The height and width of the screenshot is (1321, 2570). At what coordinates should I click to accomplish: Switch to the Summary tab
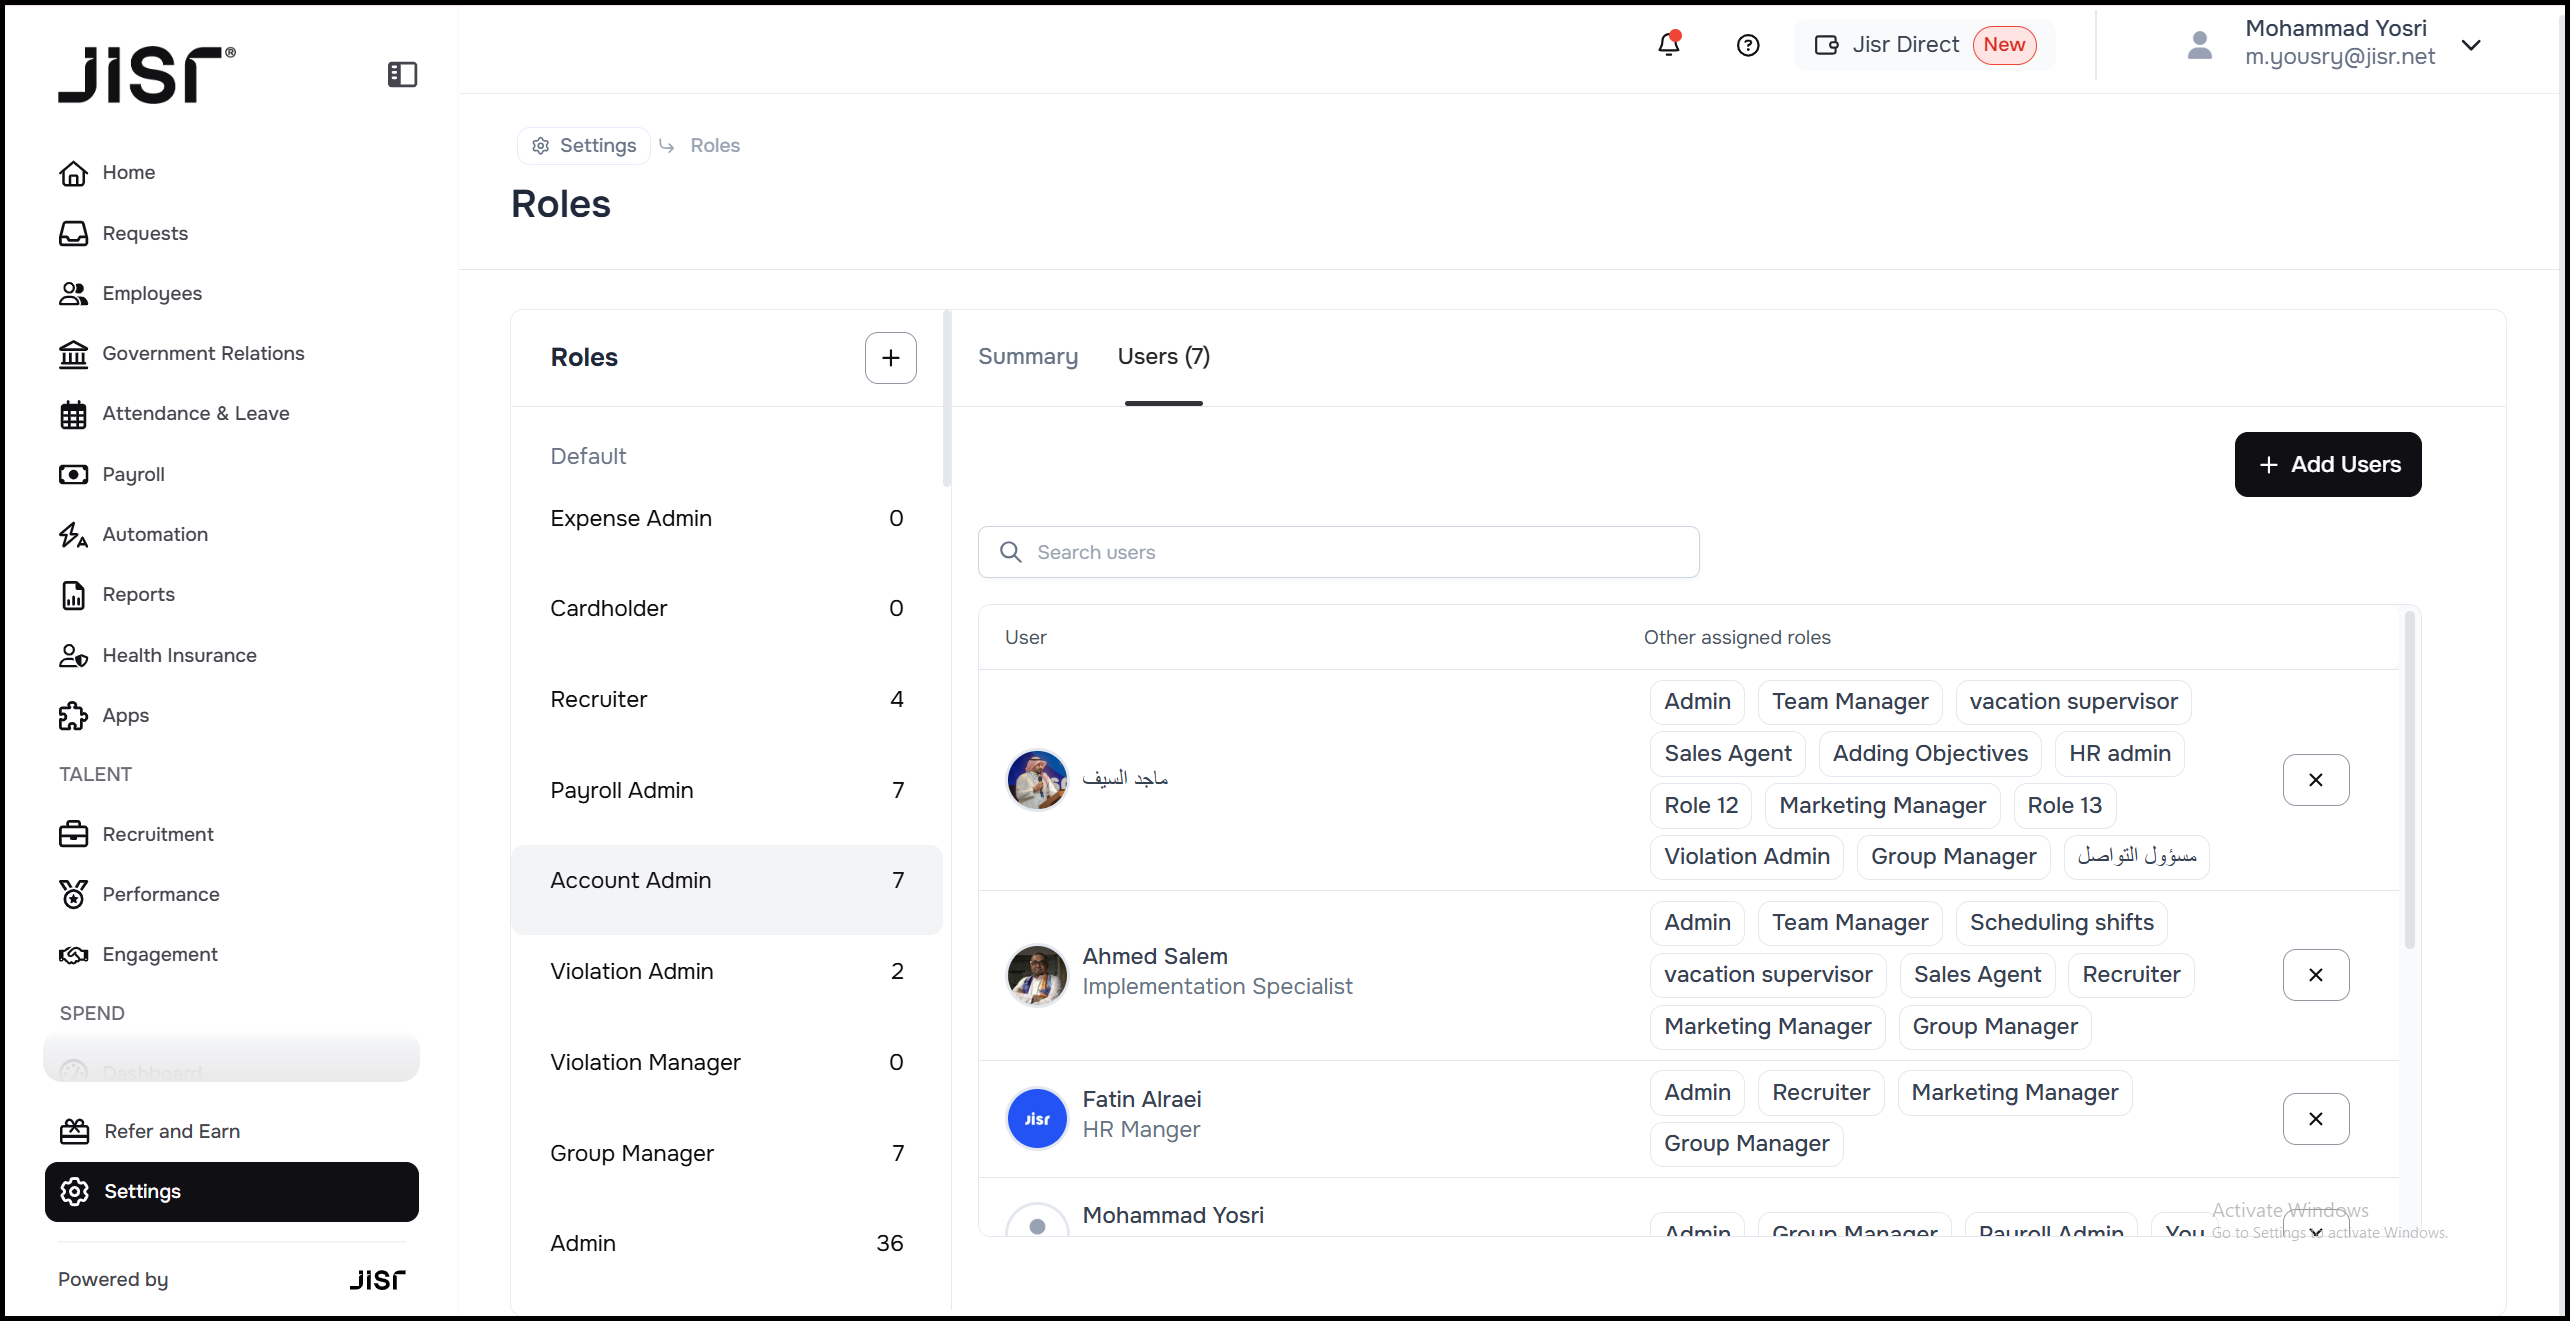point(1027,357)
